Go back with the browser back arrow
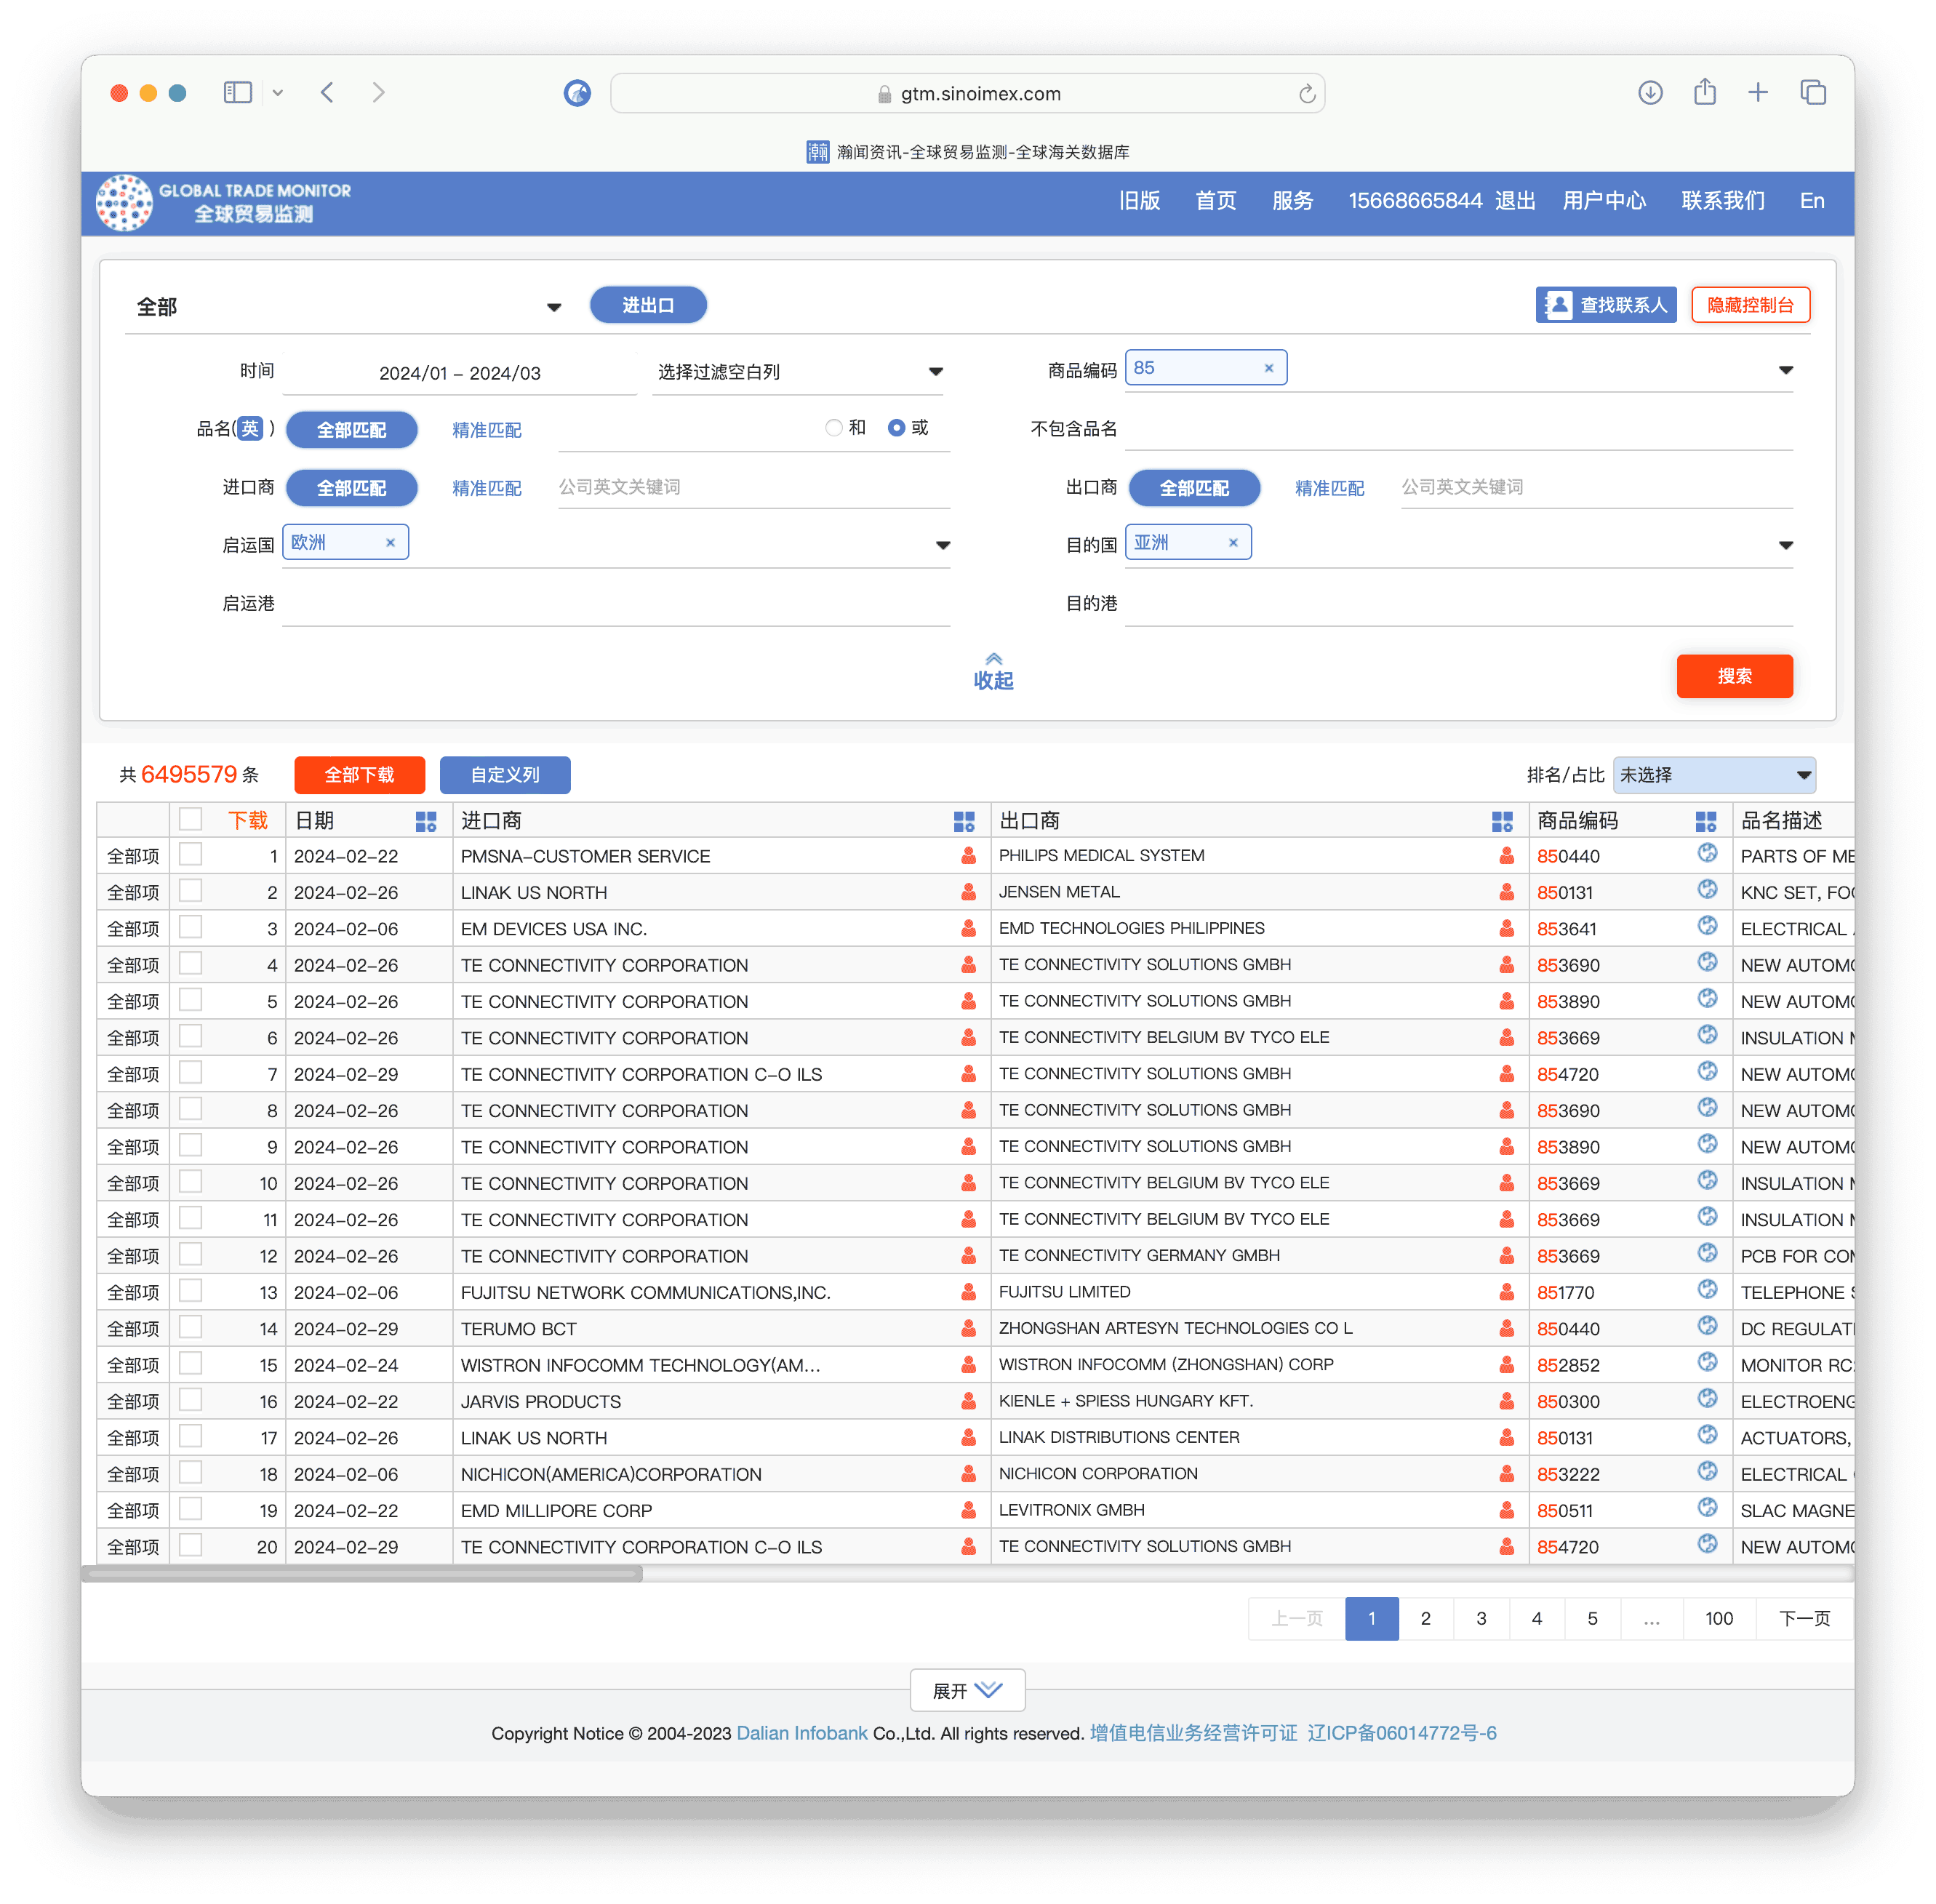The height and width of the screenshot is (1904, 1936). [x=327, y=93]
